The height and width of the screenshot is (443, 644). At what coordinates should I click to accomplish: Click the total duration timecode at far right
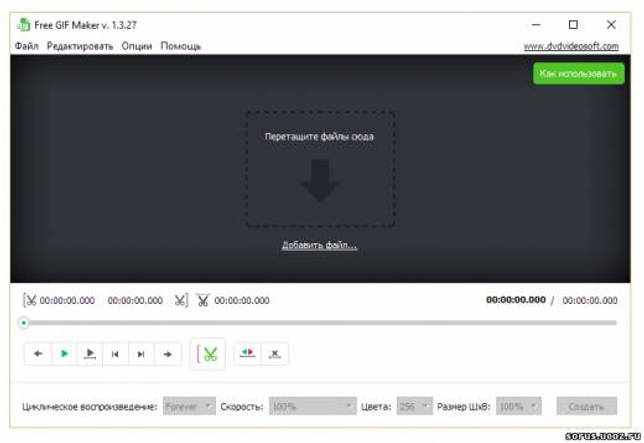(x=590, y=301)
